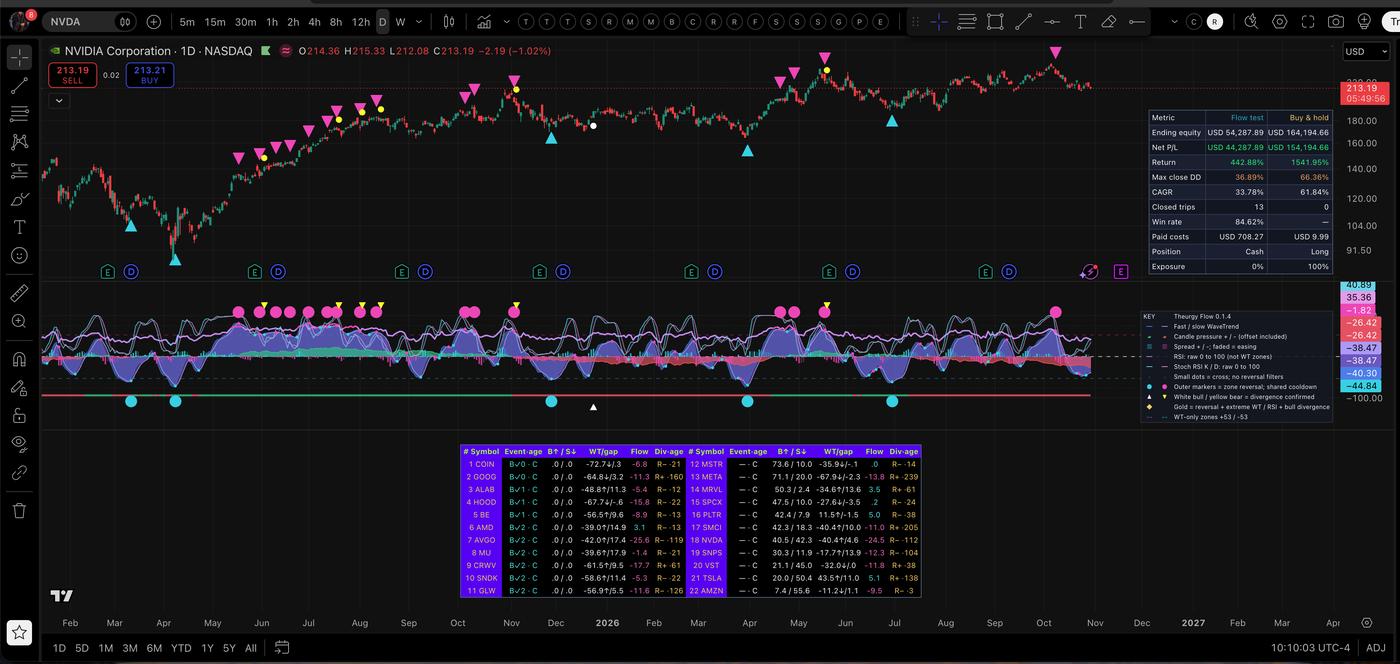The image size is (1400, 664).
Task: Select the text tool in left sidebar
Action: pos(19,228)
